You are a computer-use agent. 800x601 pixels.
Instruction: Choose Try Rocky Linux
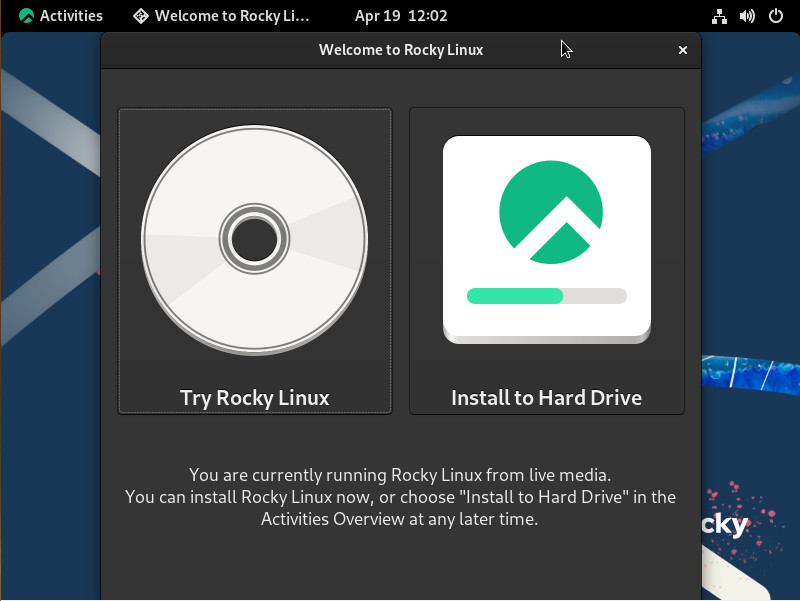tap(255, 261)
